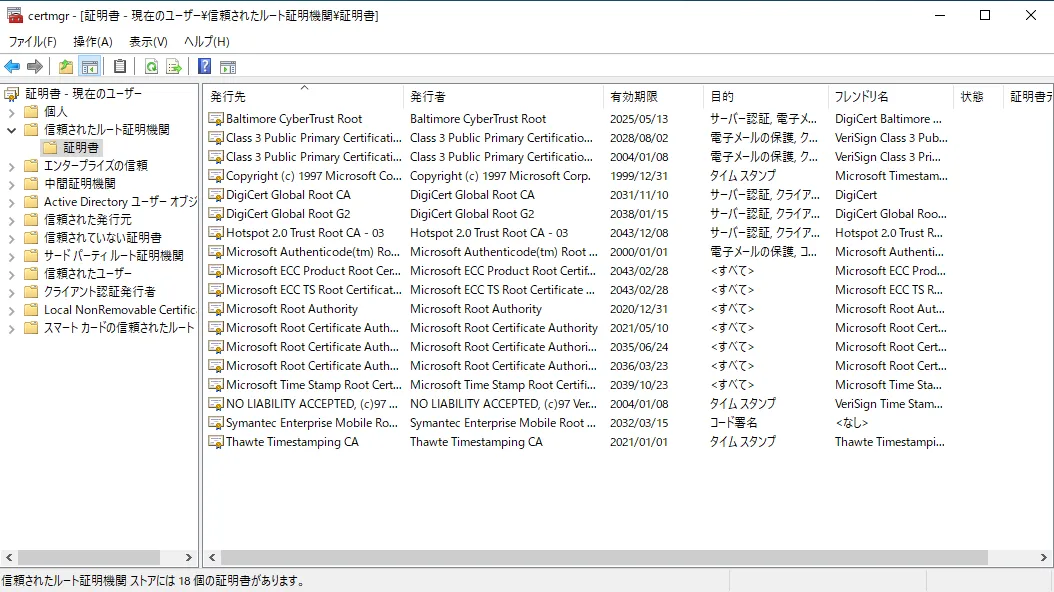
Task: Open the 操作(A) menu
Action: (x=93, y=42)
